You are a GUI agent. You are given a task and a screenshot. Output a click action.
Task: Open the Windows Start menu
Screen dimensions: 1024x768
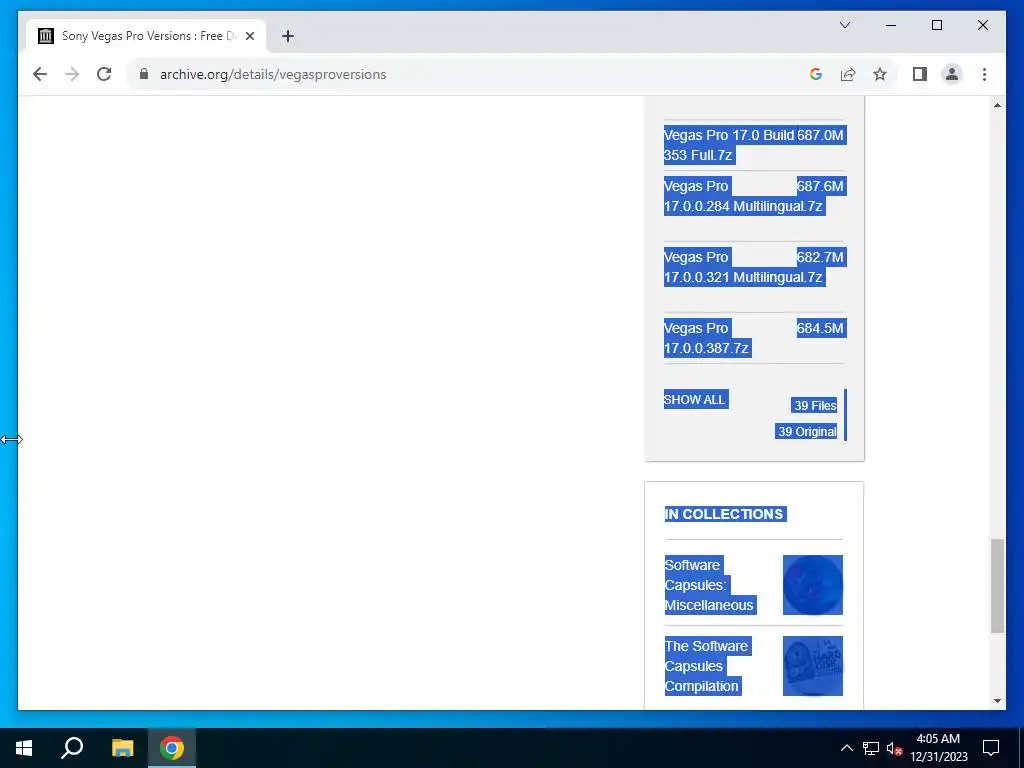pos(24,748)
